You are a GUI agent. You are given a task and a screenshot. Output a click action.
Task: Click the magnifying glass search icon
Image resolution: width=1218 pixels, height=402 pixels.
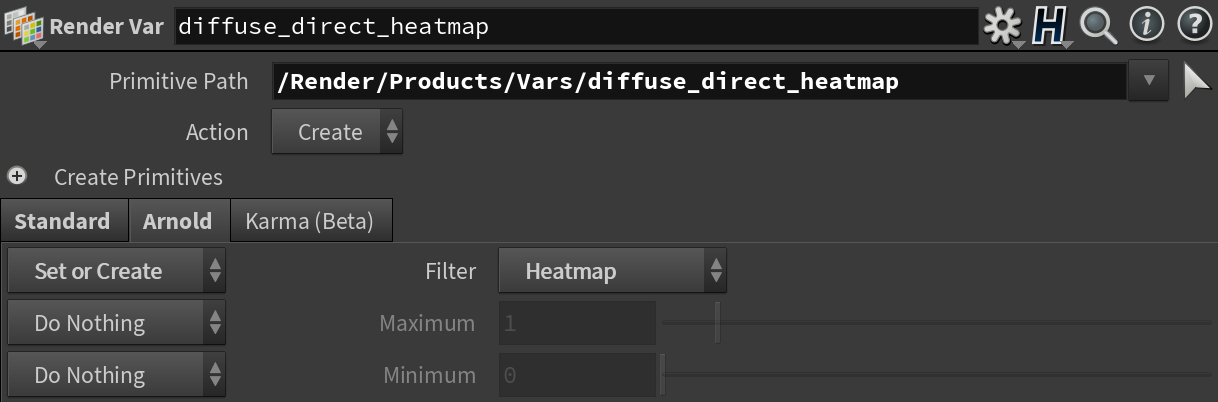click(x=1098, y=26)
